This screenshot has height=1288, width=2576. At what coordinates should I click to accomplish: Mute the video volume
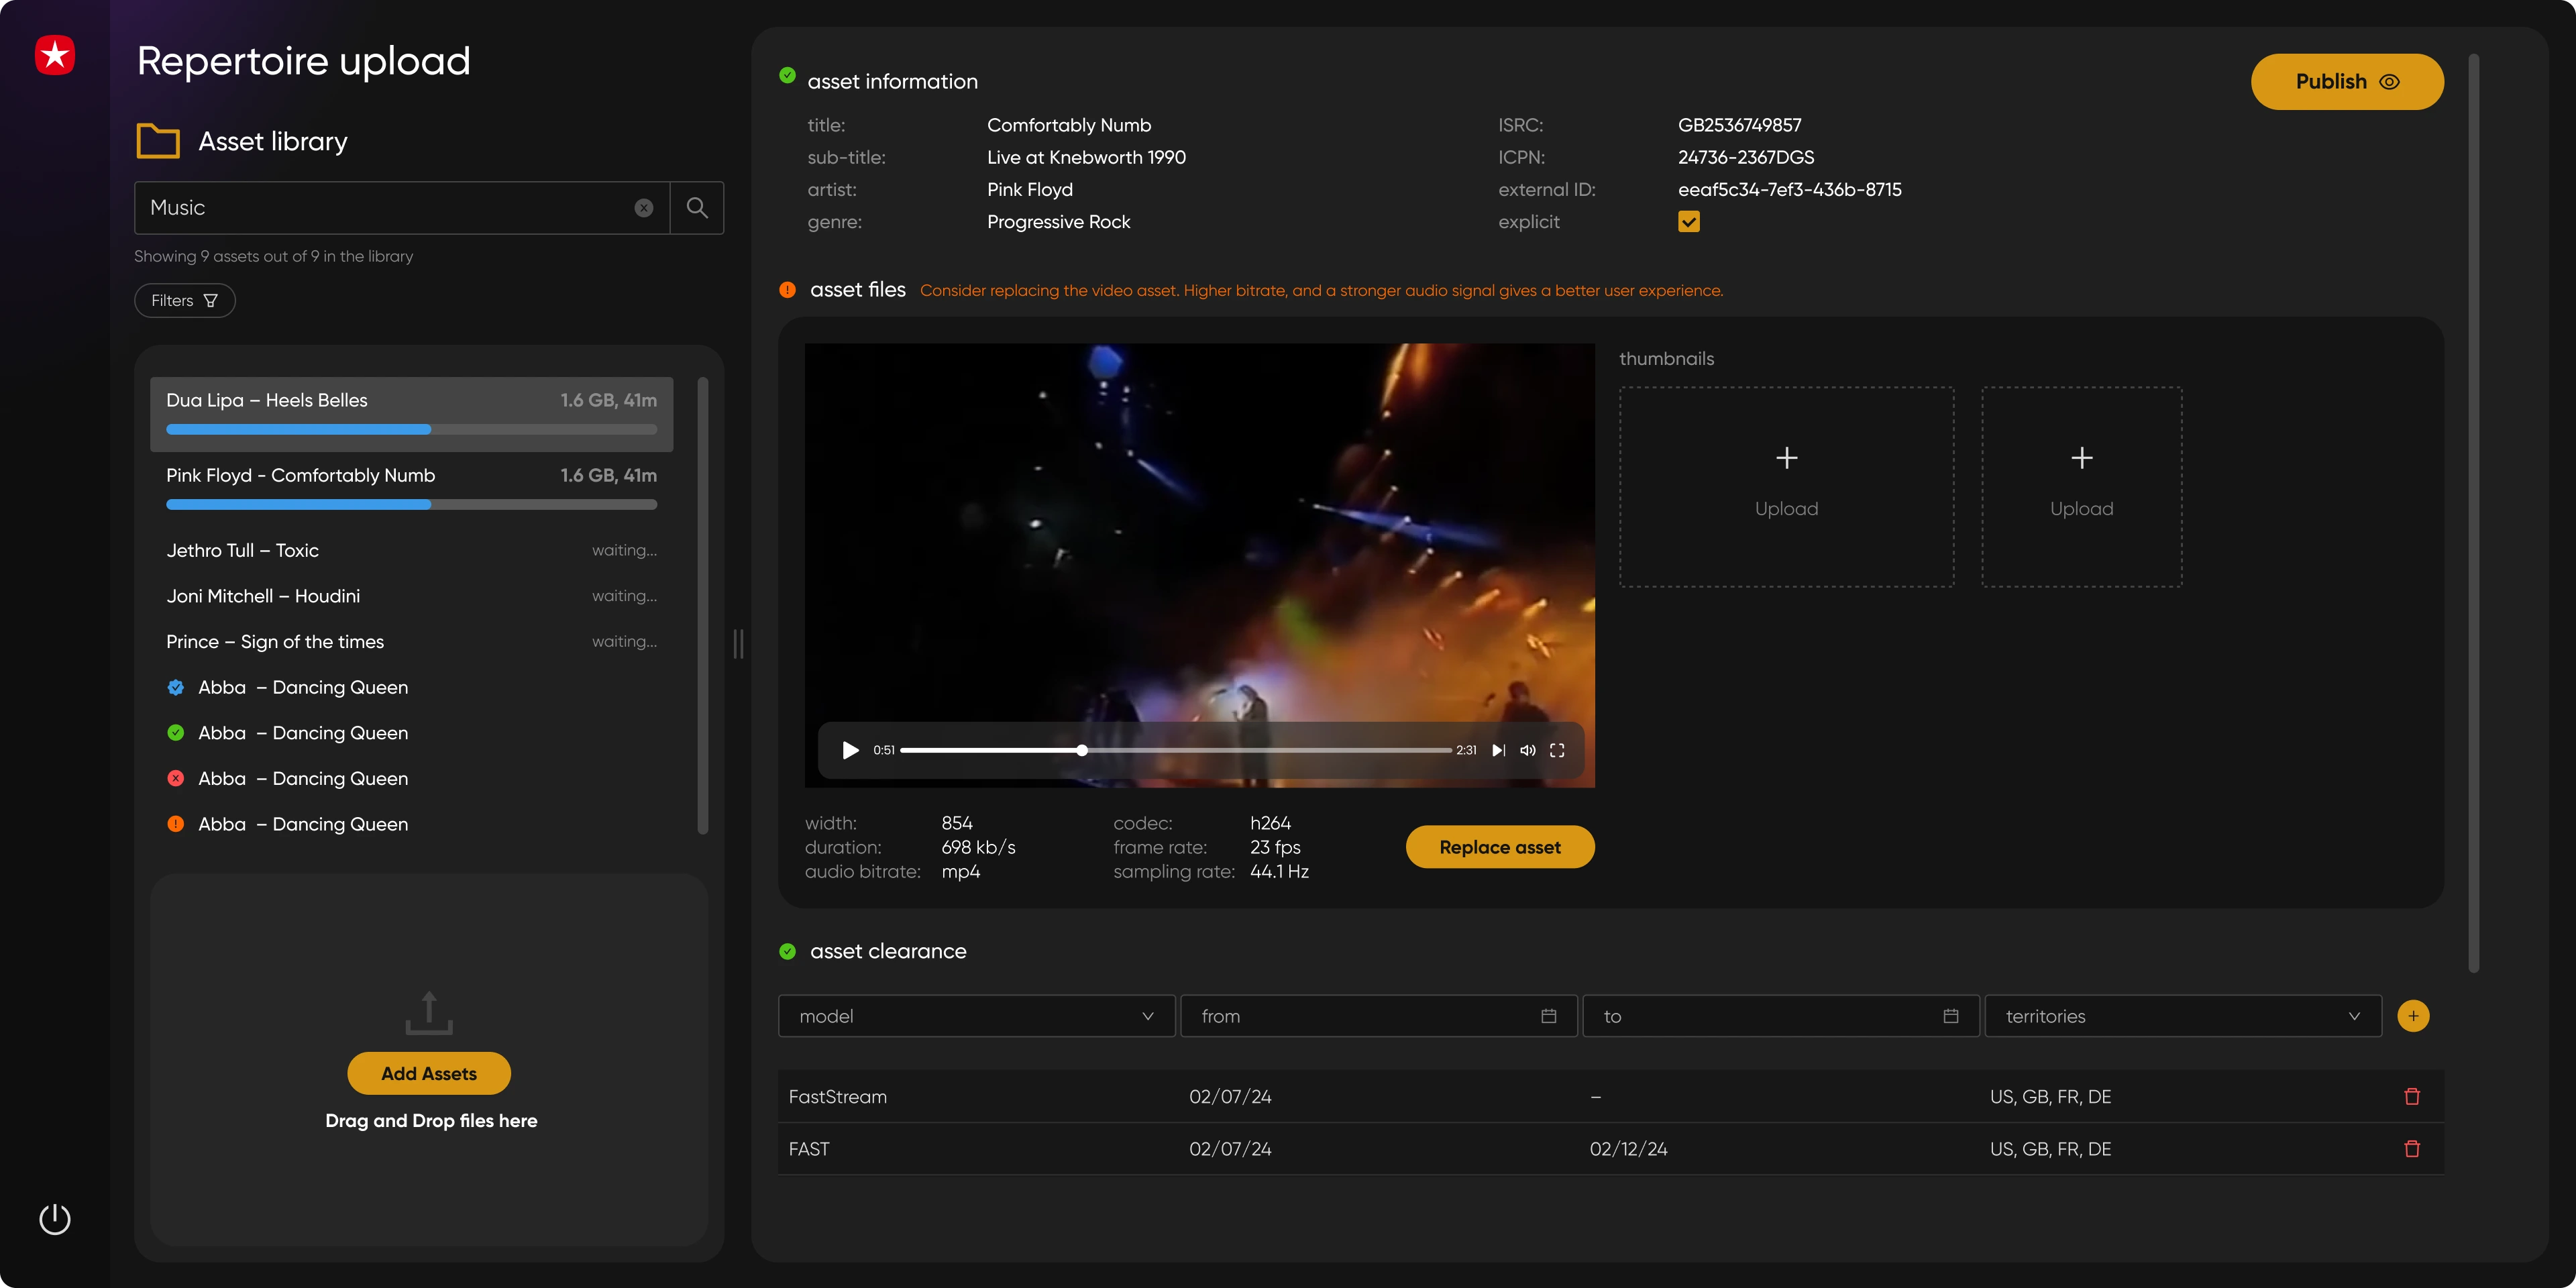[1527, 750]
